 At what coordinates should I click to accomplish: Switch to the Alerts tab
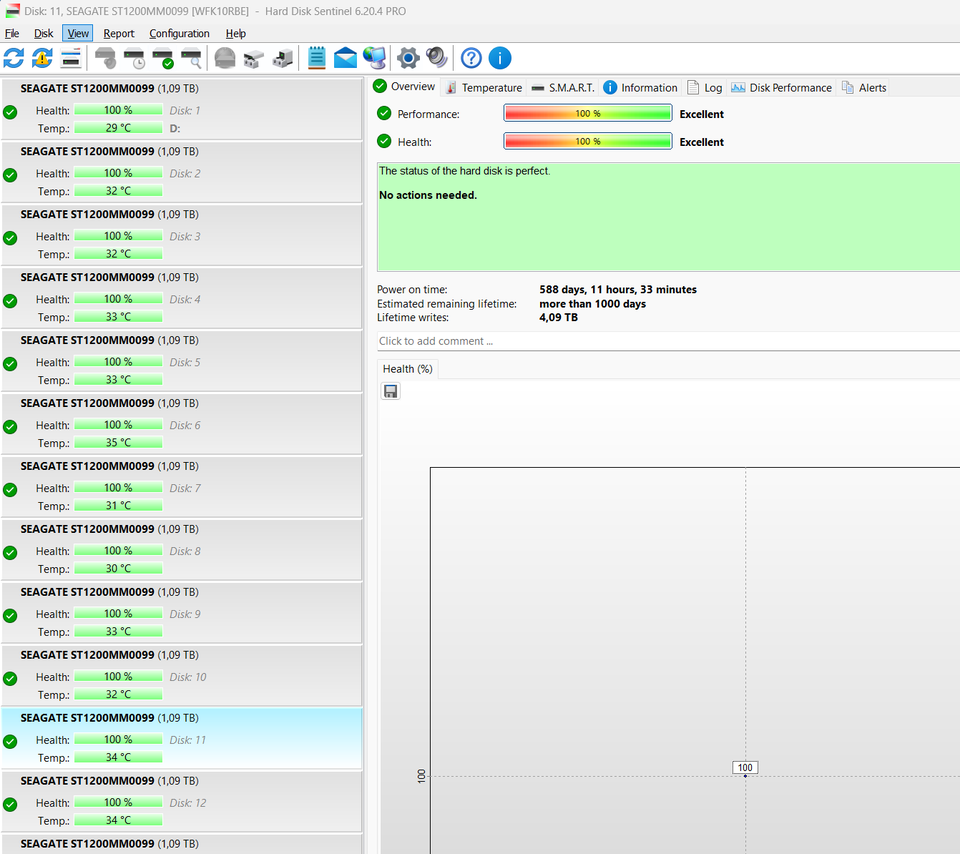click(864, 88)
